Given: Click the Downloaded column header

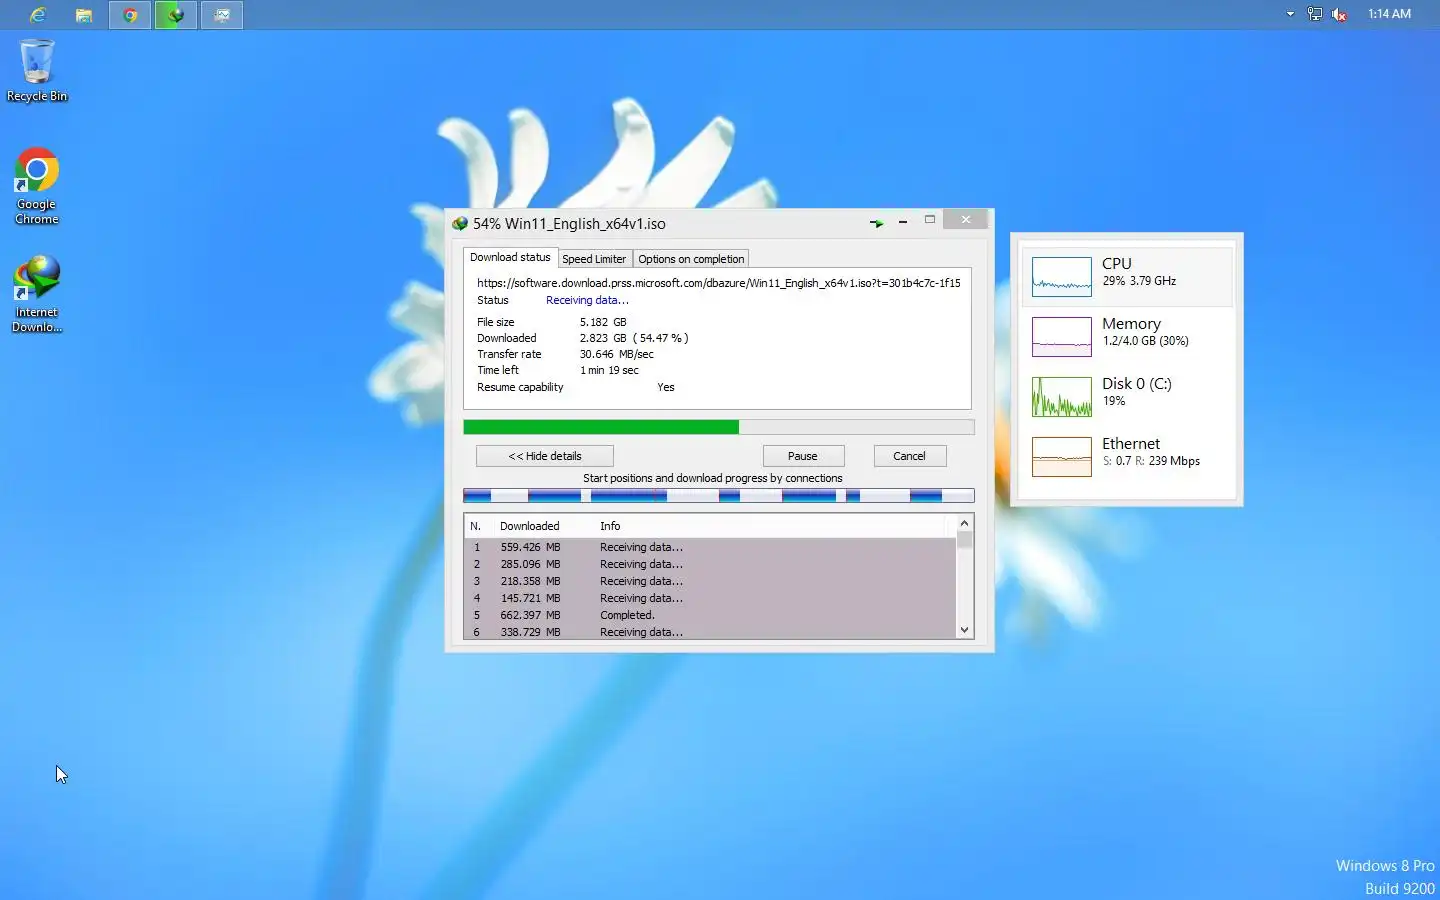Looking at the screenshot, I should (530, 526).
